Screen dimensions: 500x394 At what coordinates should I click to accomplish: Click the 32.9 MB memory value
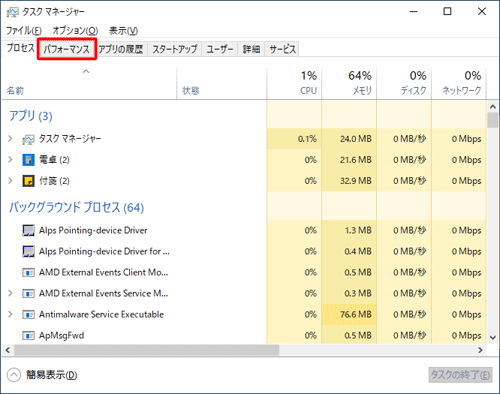355,181
